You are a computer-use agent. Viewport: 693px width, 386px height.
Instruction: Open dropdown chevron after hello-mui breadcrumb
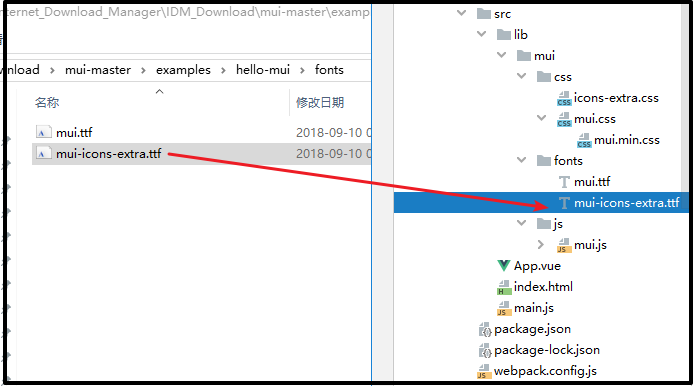(302, 71)
